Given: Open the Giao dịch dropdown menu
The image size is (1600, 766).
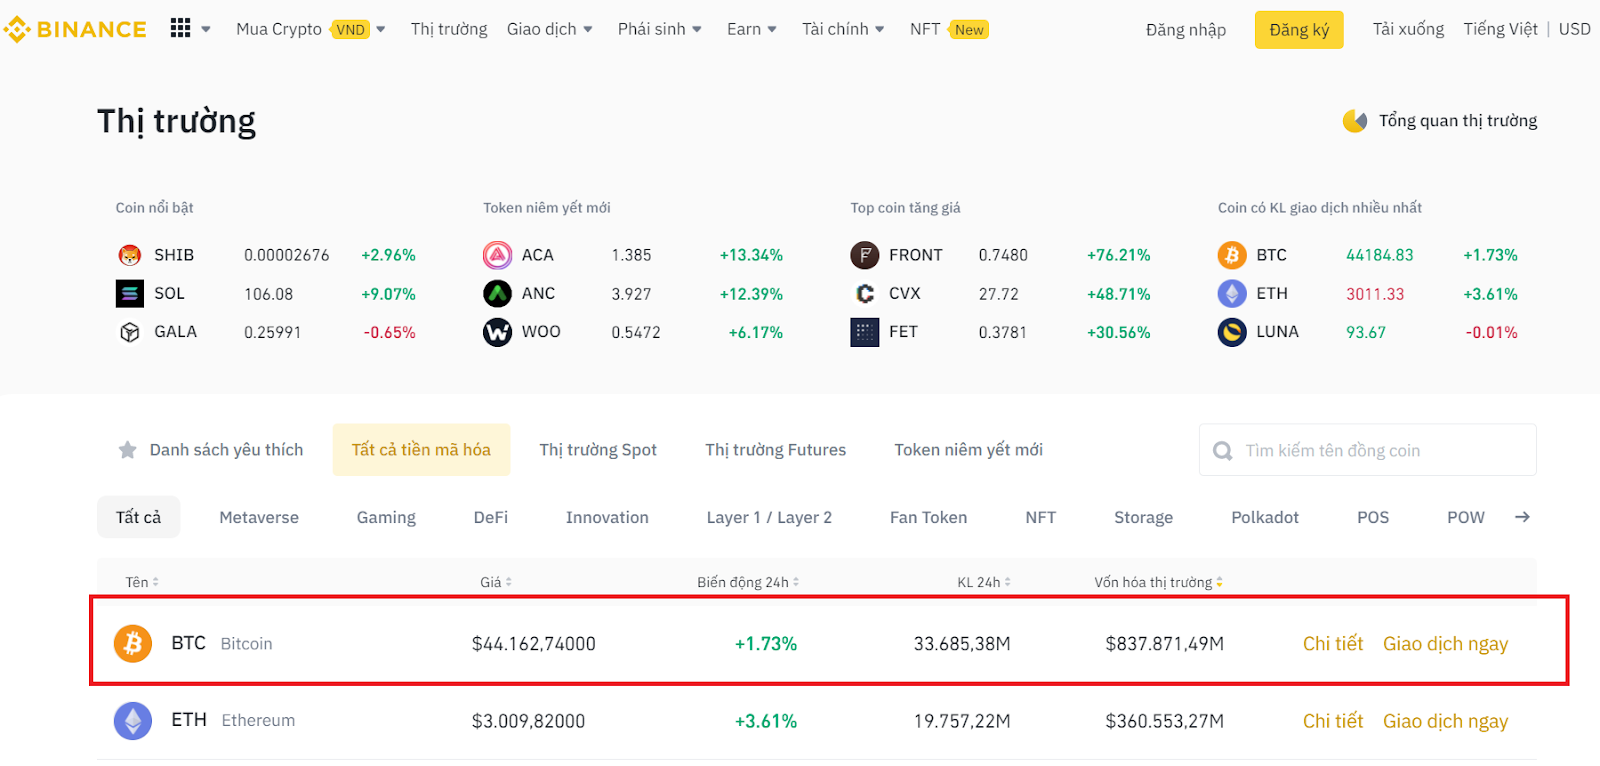Looking at the screenshot, I should (x=549, y=29).
